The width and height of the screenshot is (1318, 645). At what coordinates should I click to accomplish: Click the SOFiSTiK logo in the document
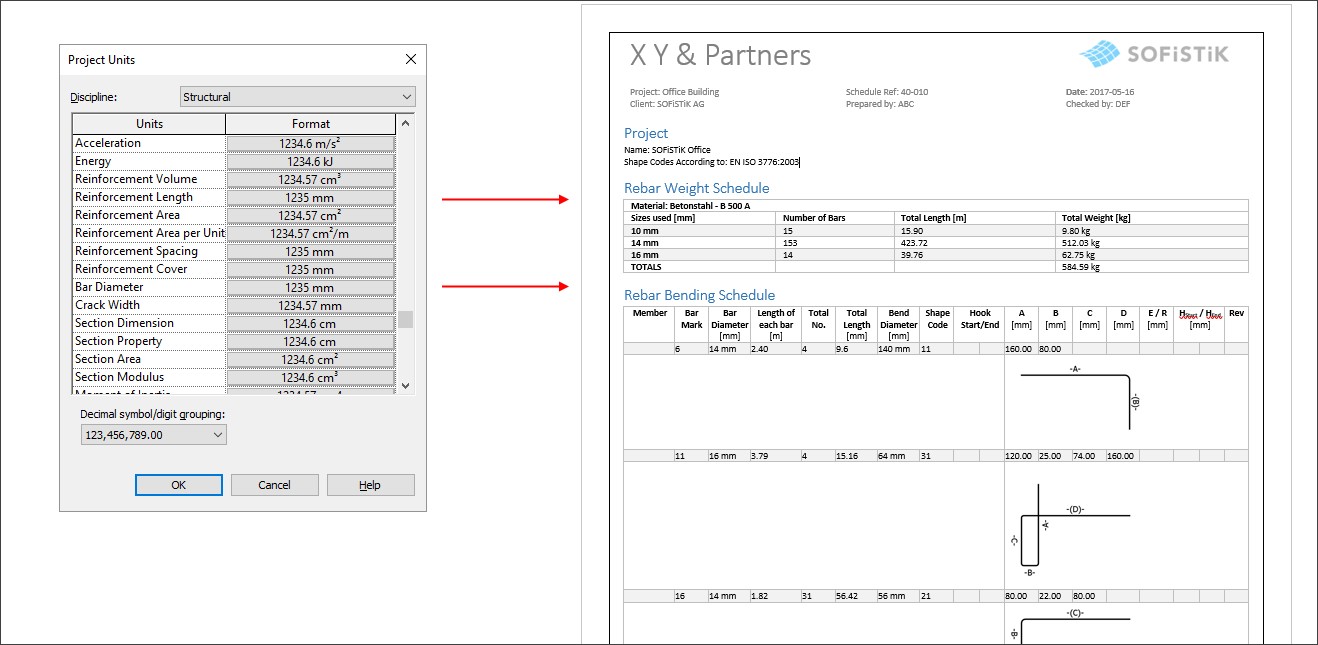[1154, 54]
